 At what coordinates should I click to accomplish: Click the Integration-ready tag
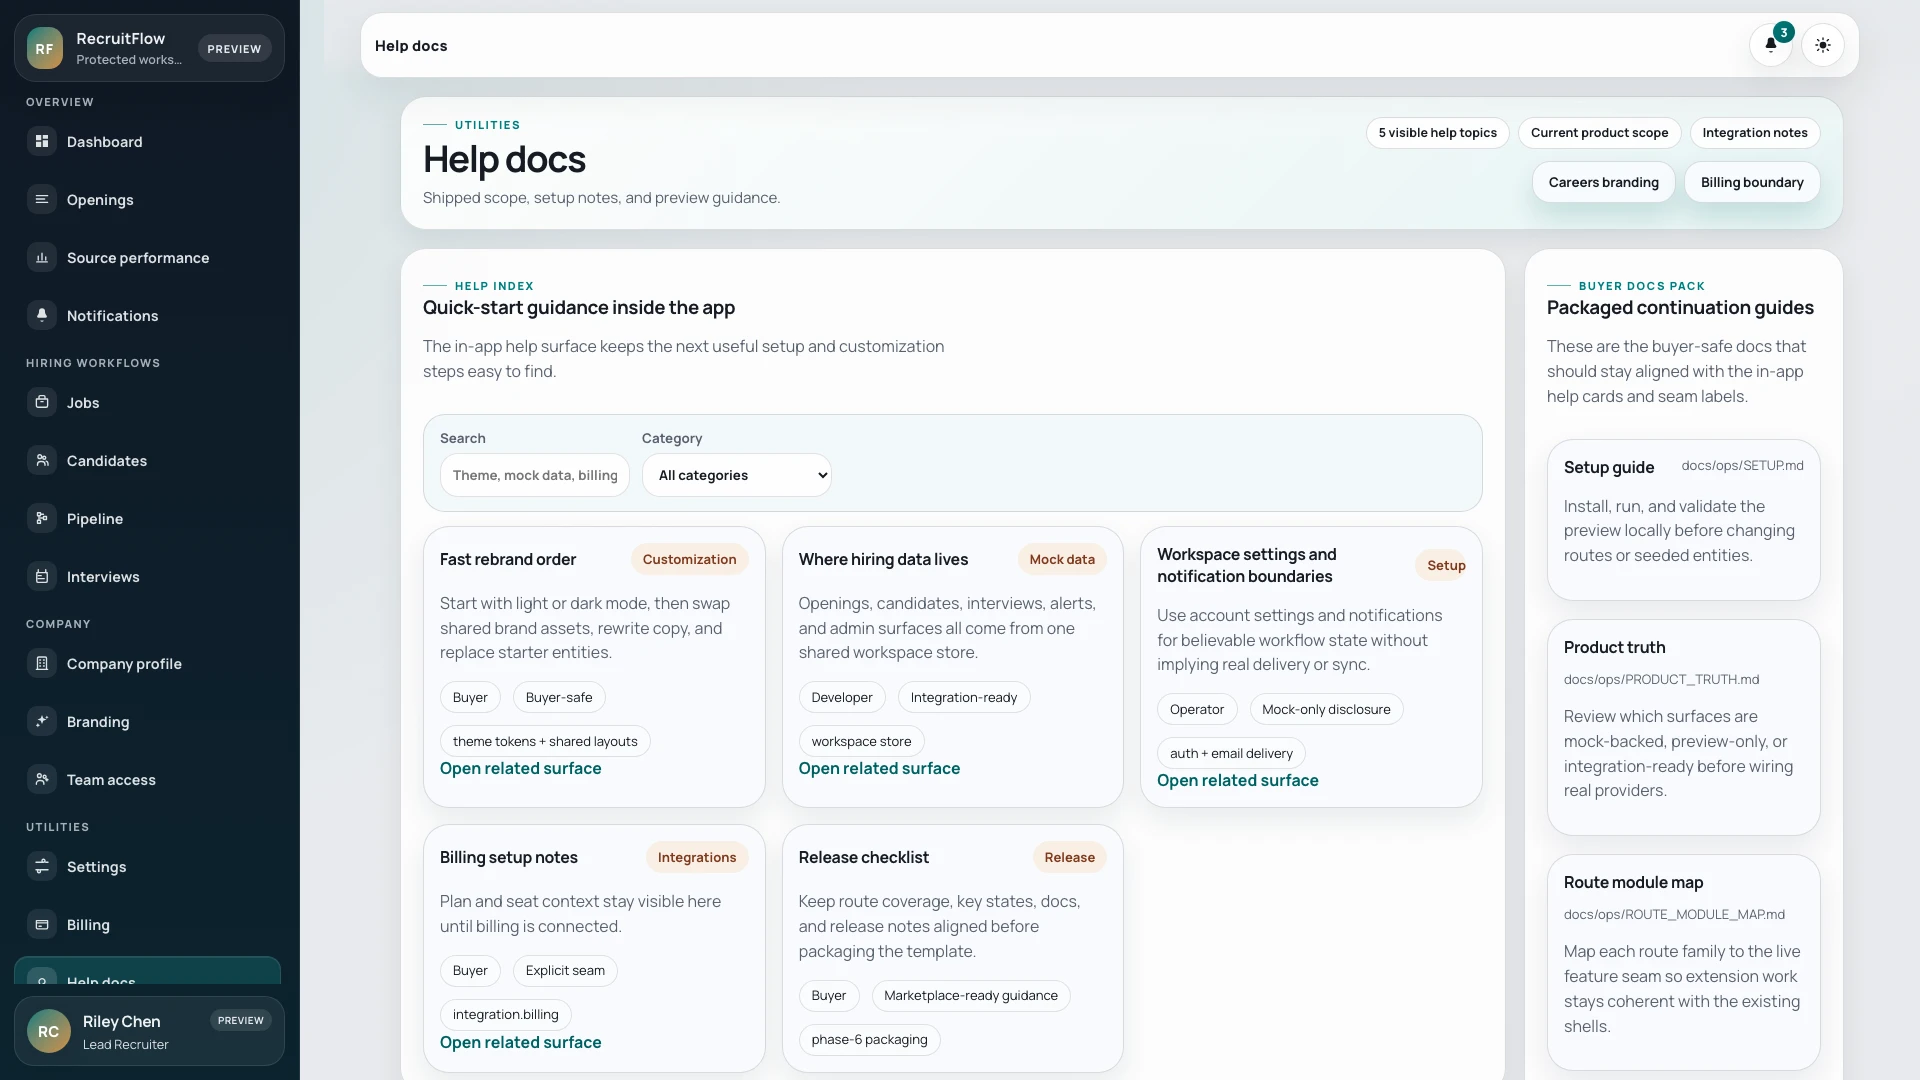coord(964,698)
